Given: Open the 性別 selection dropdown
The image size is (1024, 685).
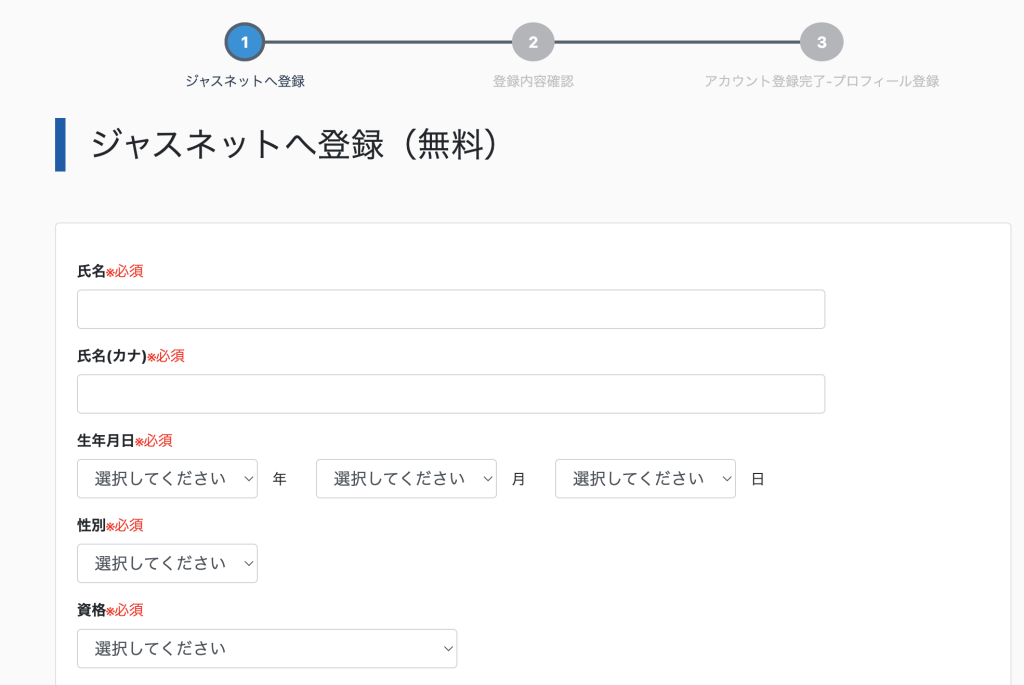Looking at the screenshot, I should (167, 563).
